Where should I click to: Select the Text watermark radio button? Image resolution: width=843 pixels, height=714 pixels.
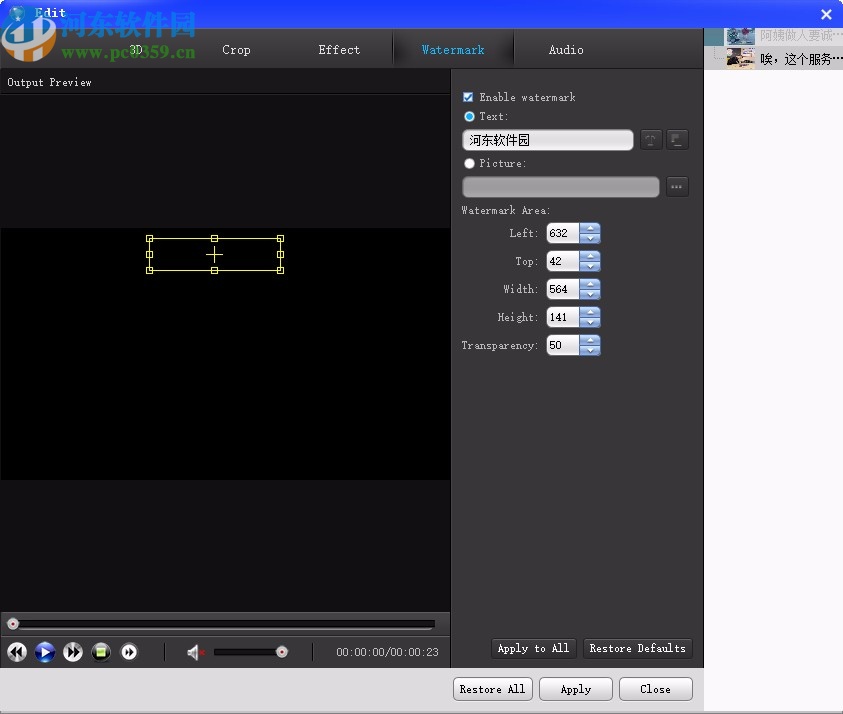point(469,116)
